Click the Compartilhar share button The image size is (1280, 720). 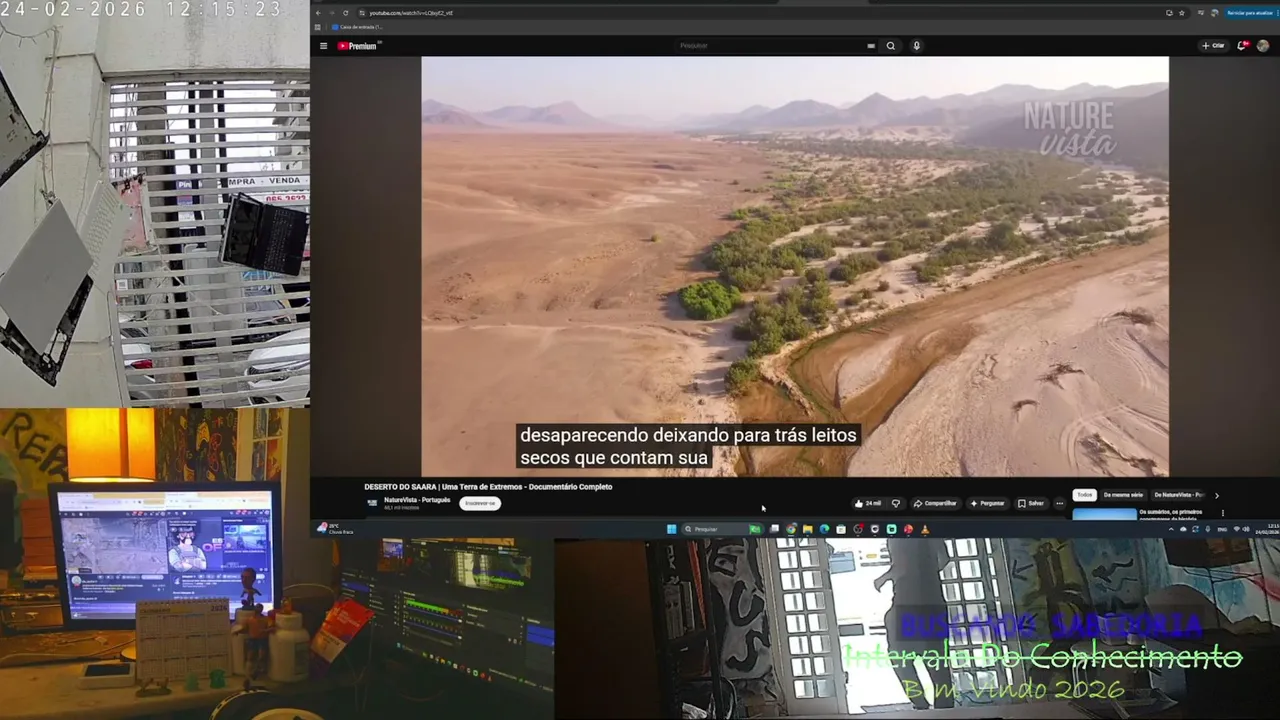[935, 503]
